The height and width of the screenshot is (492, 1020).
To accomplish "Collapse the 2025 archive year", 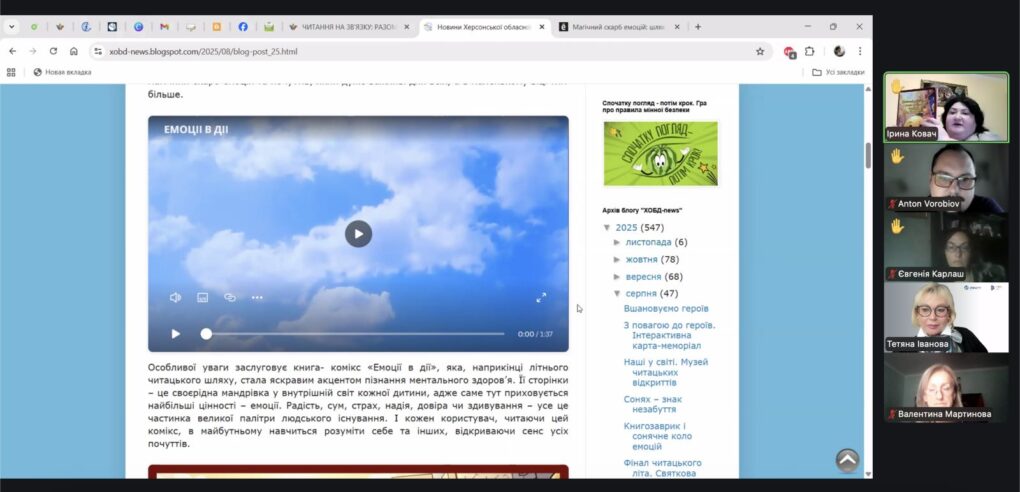I will (x=607, y=228).
